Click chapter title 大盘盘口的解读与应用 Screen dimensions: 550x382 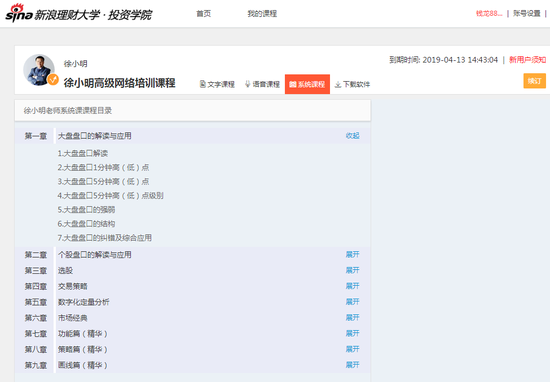click(x=95, y=136)
